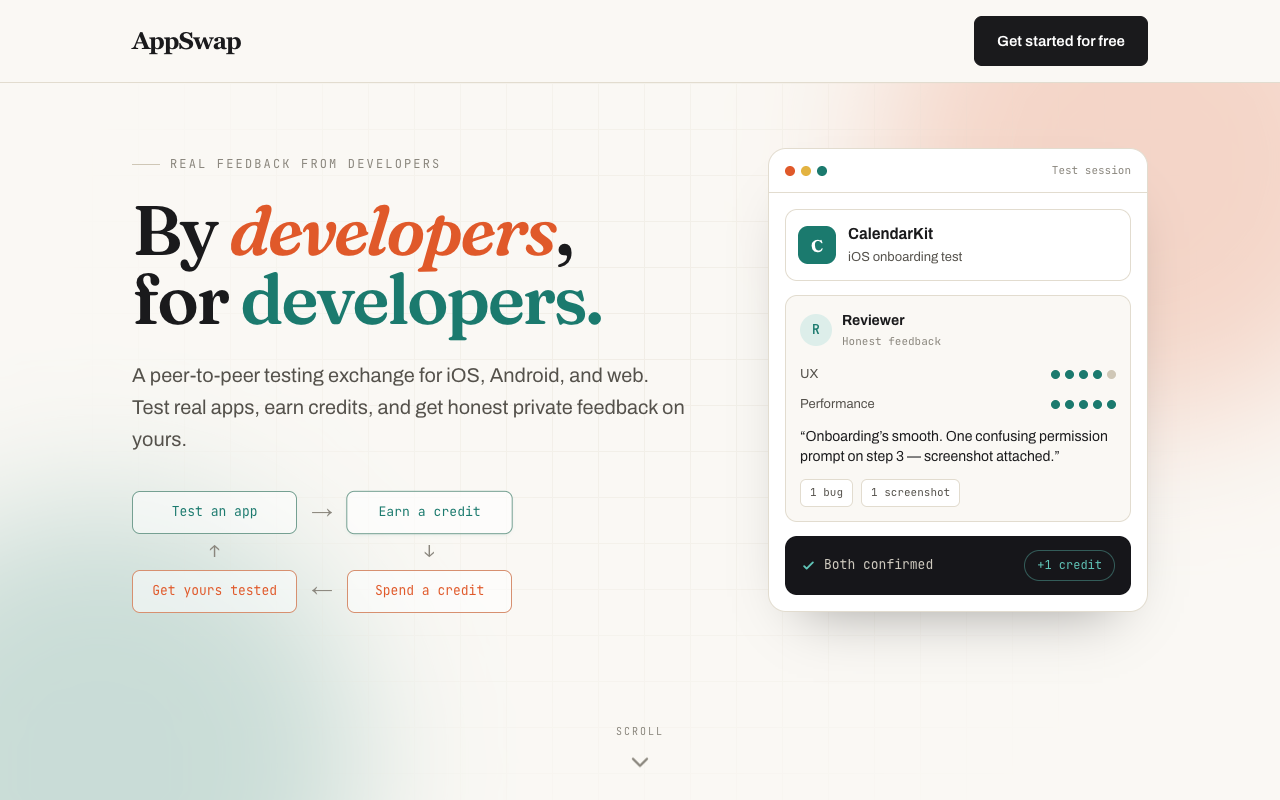The image size is (1280, 800).
Task: Click the Honest feedback text
Action: pyautogui.click(x=891, y=342)
